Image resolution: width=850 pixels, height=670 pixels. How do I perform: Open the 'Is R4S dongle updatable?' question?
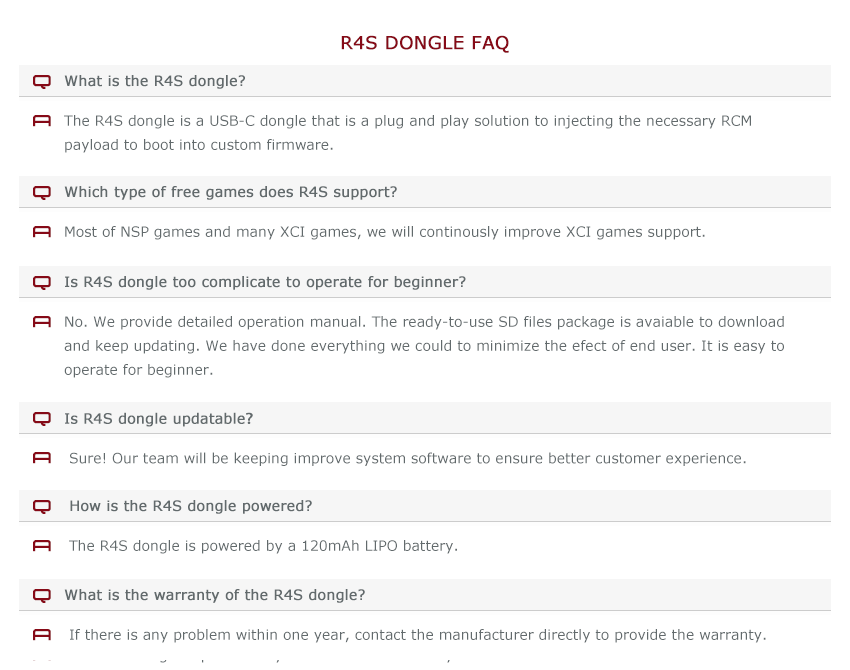click(425, 418)
